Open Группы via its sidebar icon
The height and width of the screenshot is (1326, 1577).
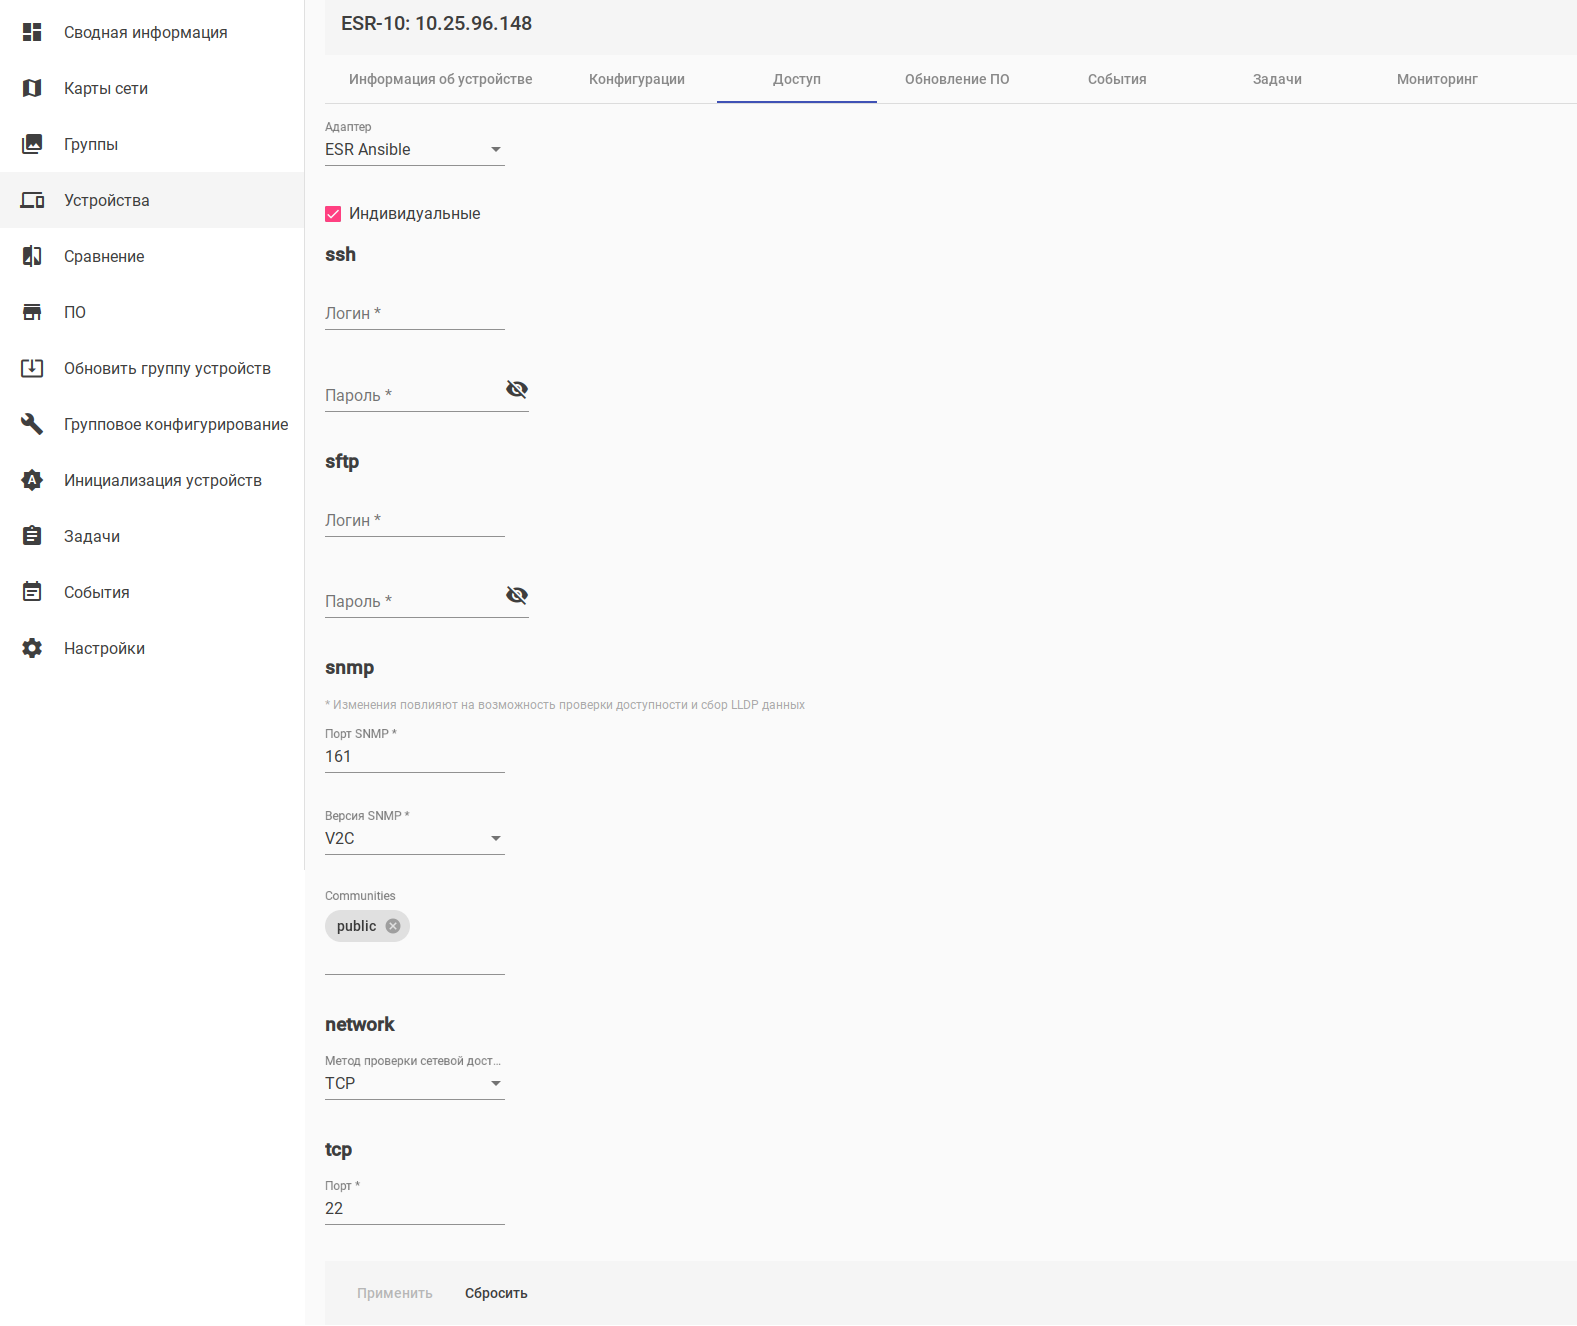pos(32,144)
